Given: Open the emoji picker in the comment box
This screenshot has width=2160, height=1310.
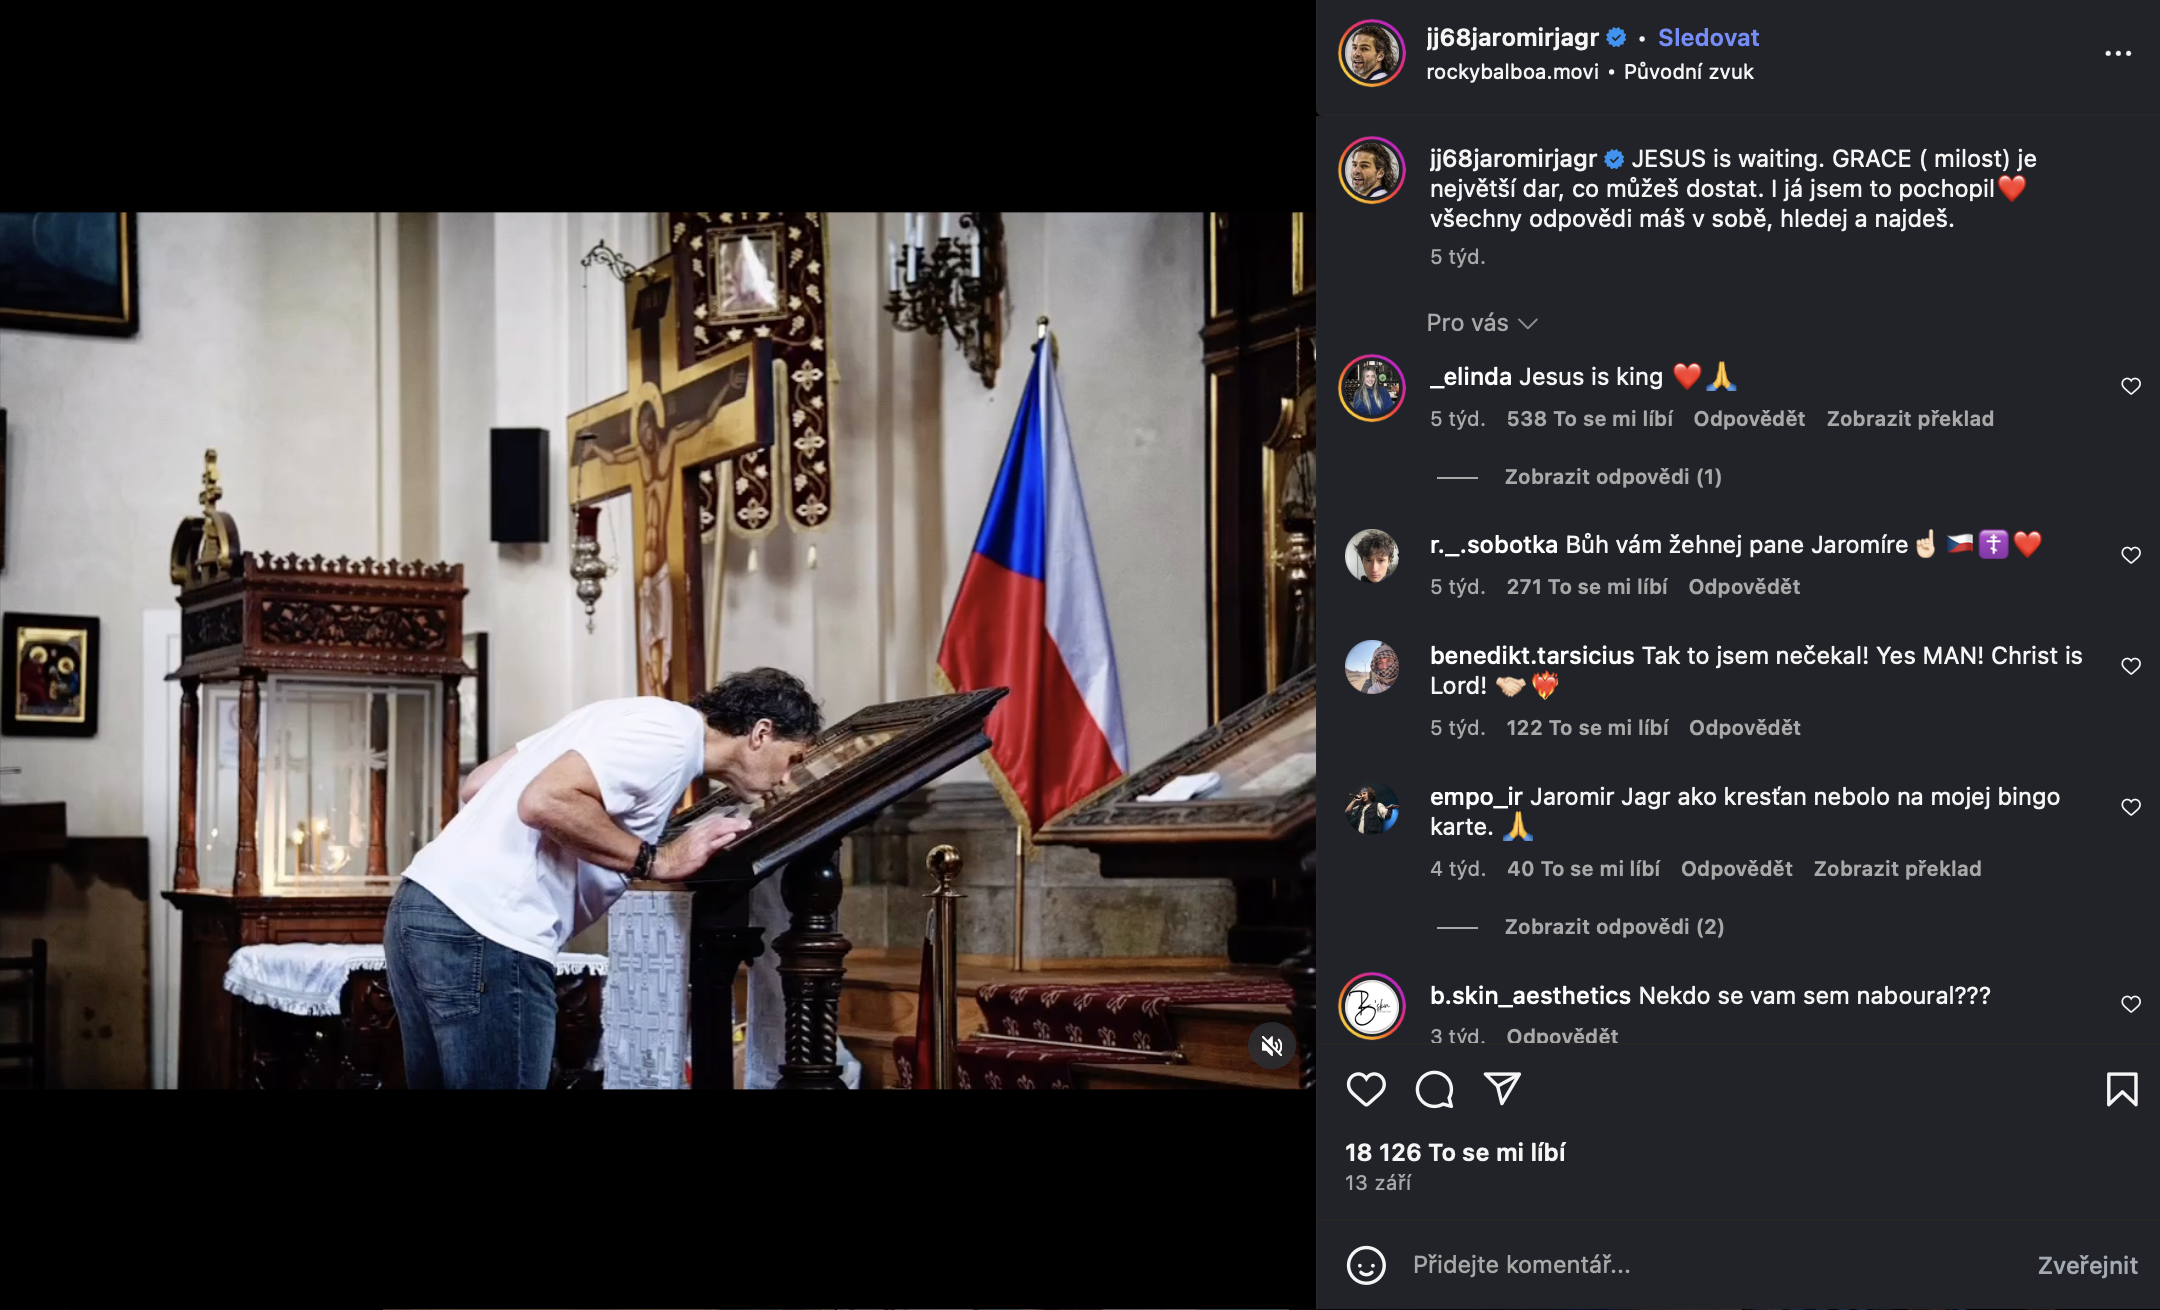Looking at the screenshot, I should pyautogui.click(x=1366, y=1265).
